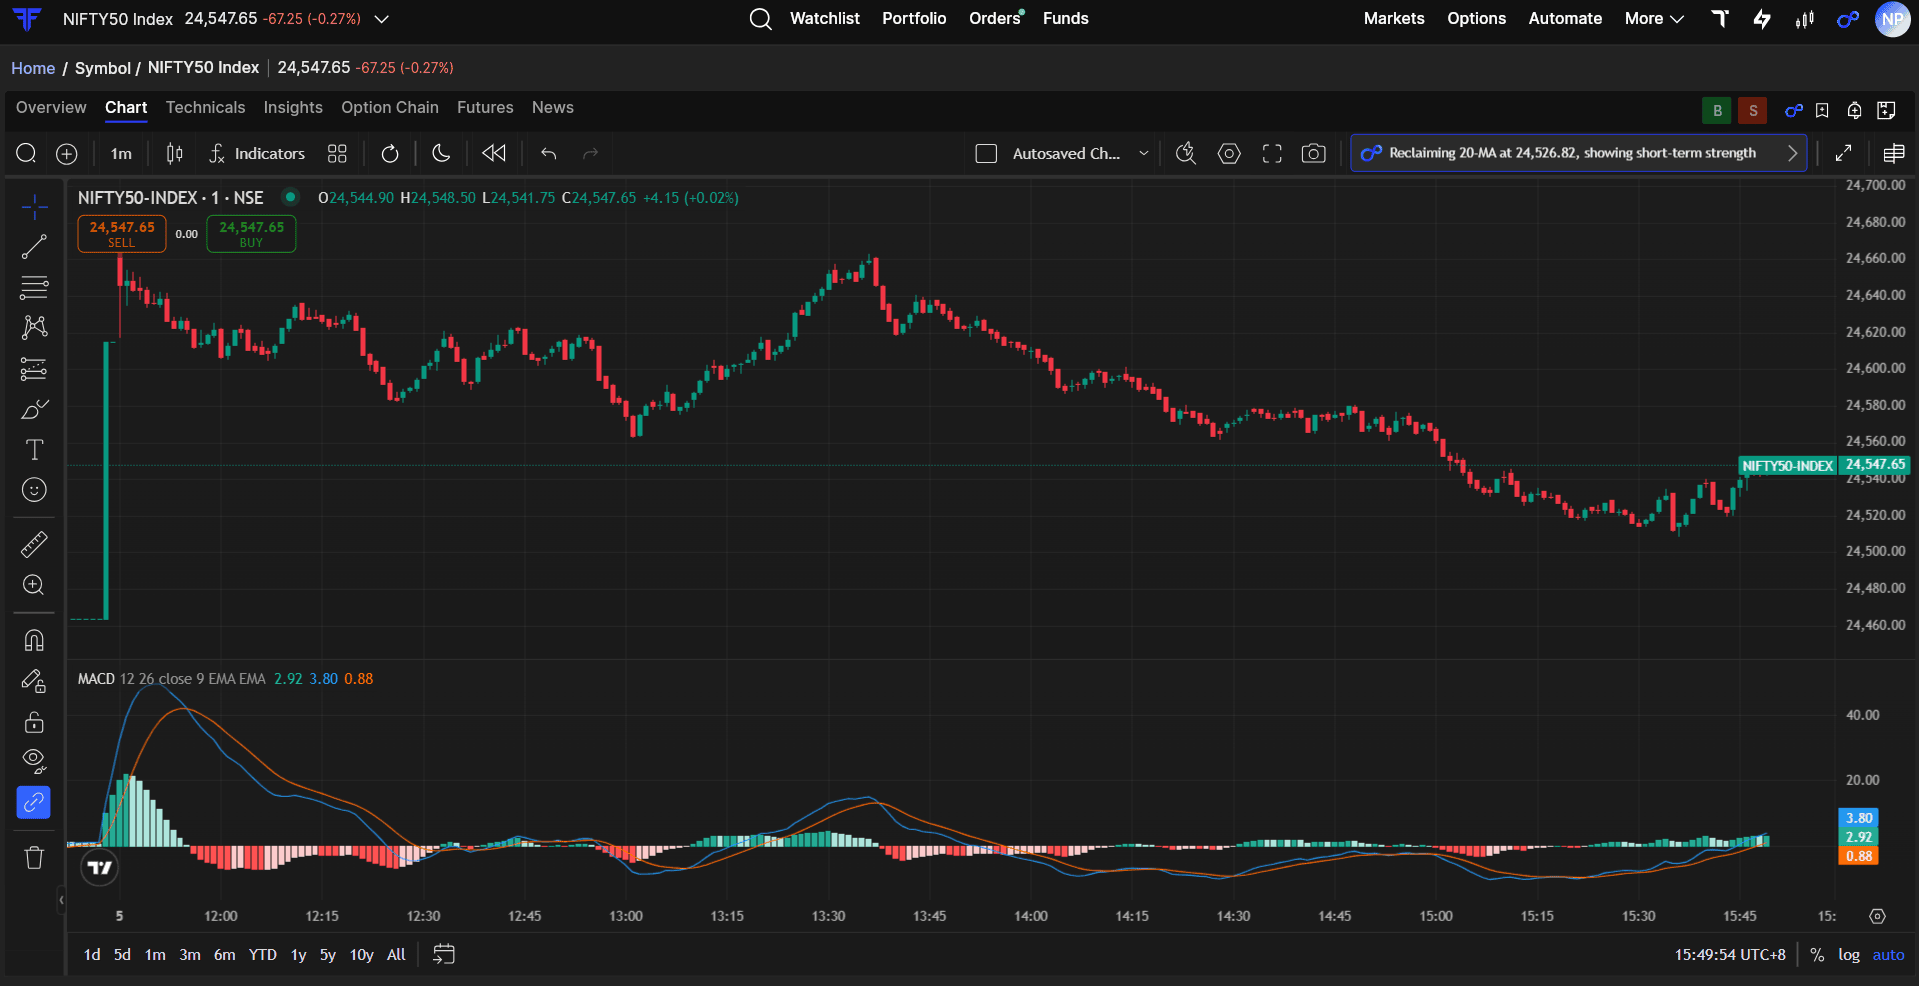This screenshot has height=986, width=1919.
Task: Click the green BUY price button
Action: click(x=251, y=234)
